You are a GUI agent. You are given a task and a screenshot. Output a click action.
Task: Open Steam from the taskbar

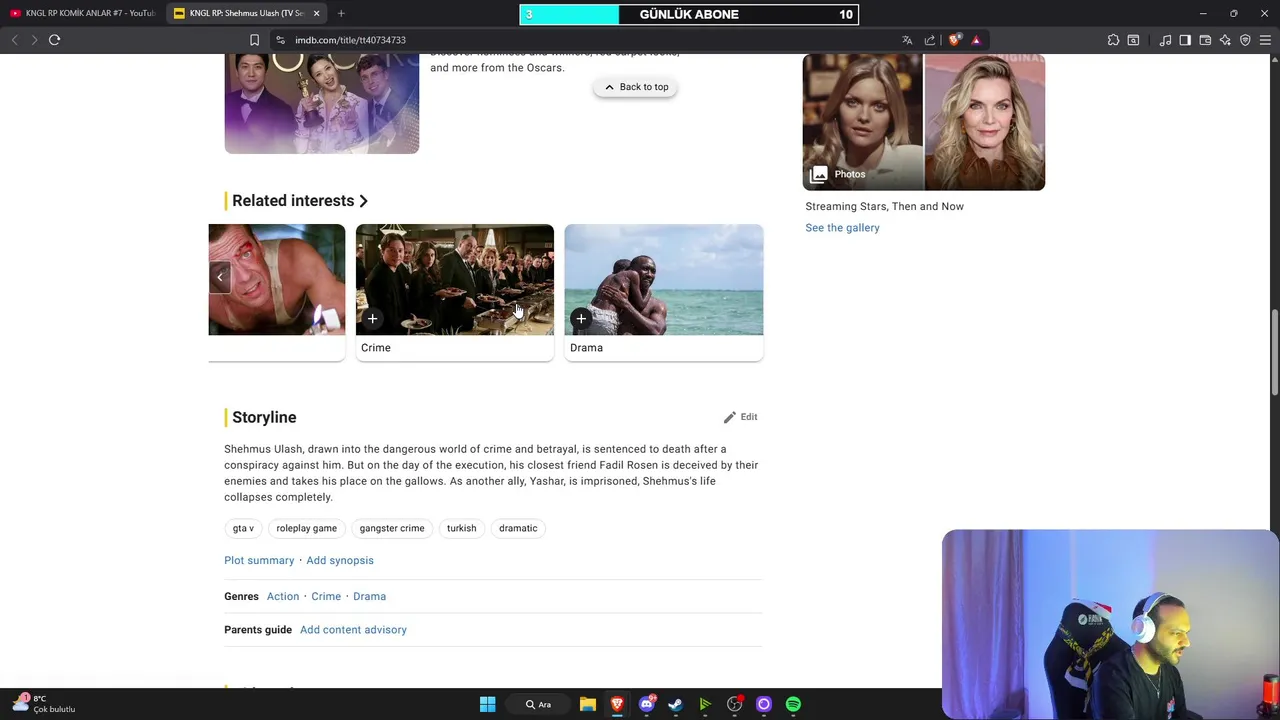[676, 705]
